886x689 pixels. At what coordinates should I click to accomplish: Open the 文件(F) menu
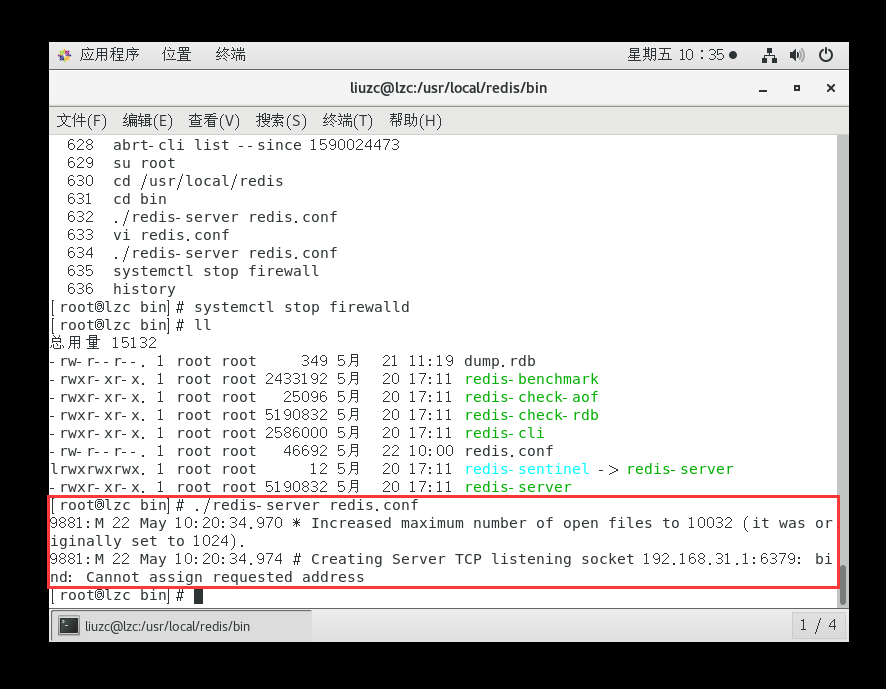pos(81,120)
